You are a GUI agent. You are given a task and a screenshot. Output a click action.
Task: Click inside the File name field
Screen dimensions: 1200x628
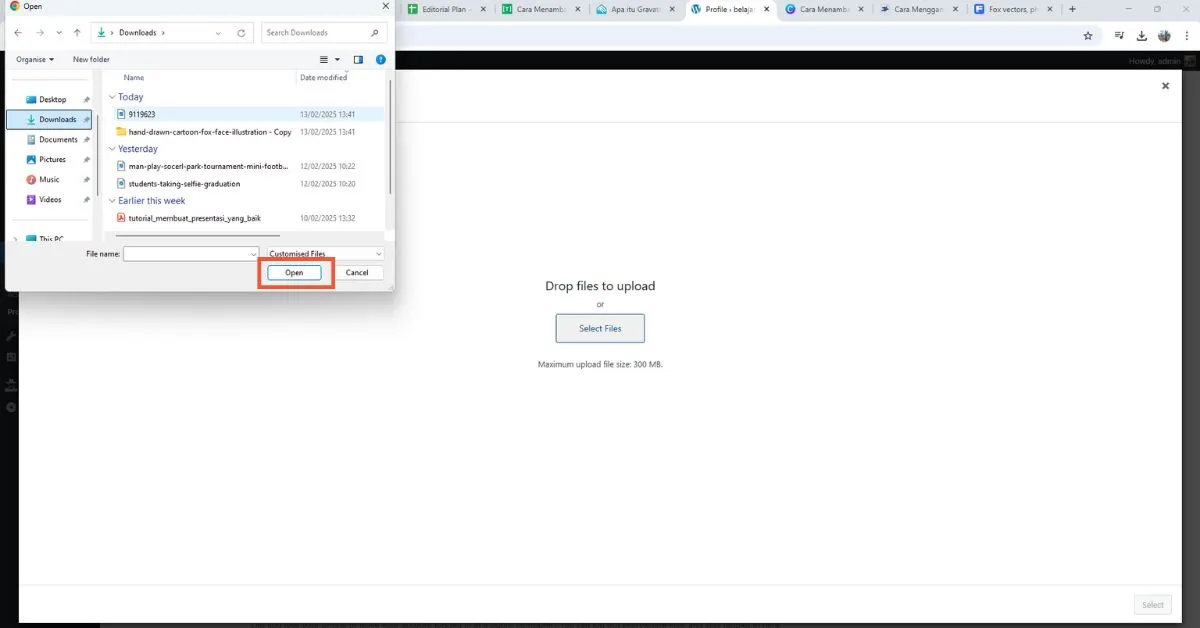pos(185,252)
